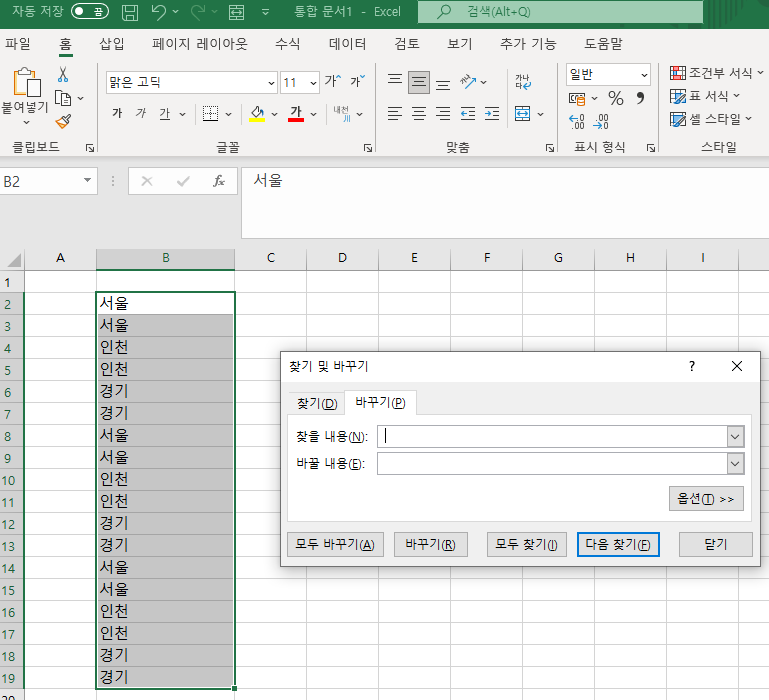
Task: Click the Center horizontal align icon
Action: coord(419,114)
